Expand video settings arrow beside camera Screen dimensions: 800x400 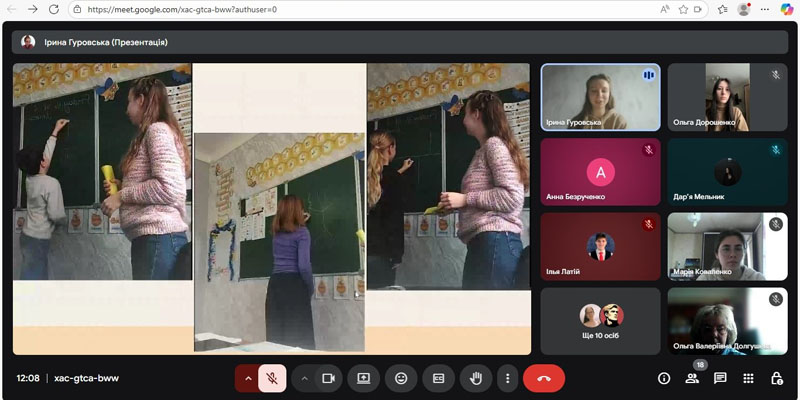click(304, 378)
